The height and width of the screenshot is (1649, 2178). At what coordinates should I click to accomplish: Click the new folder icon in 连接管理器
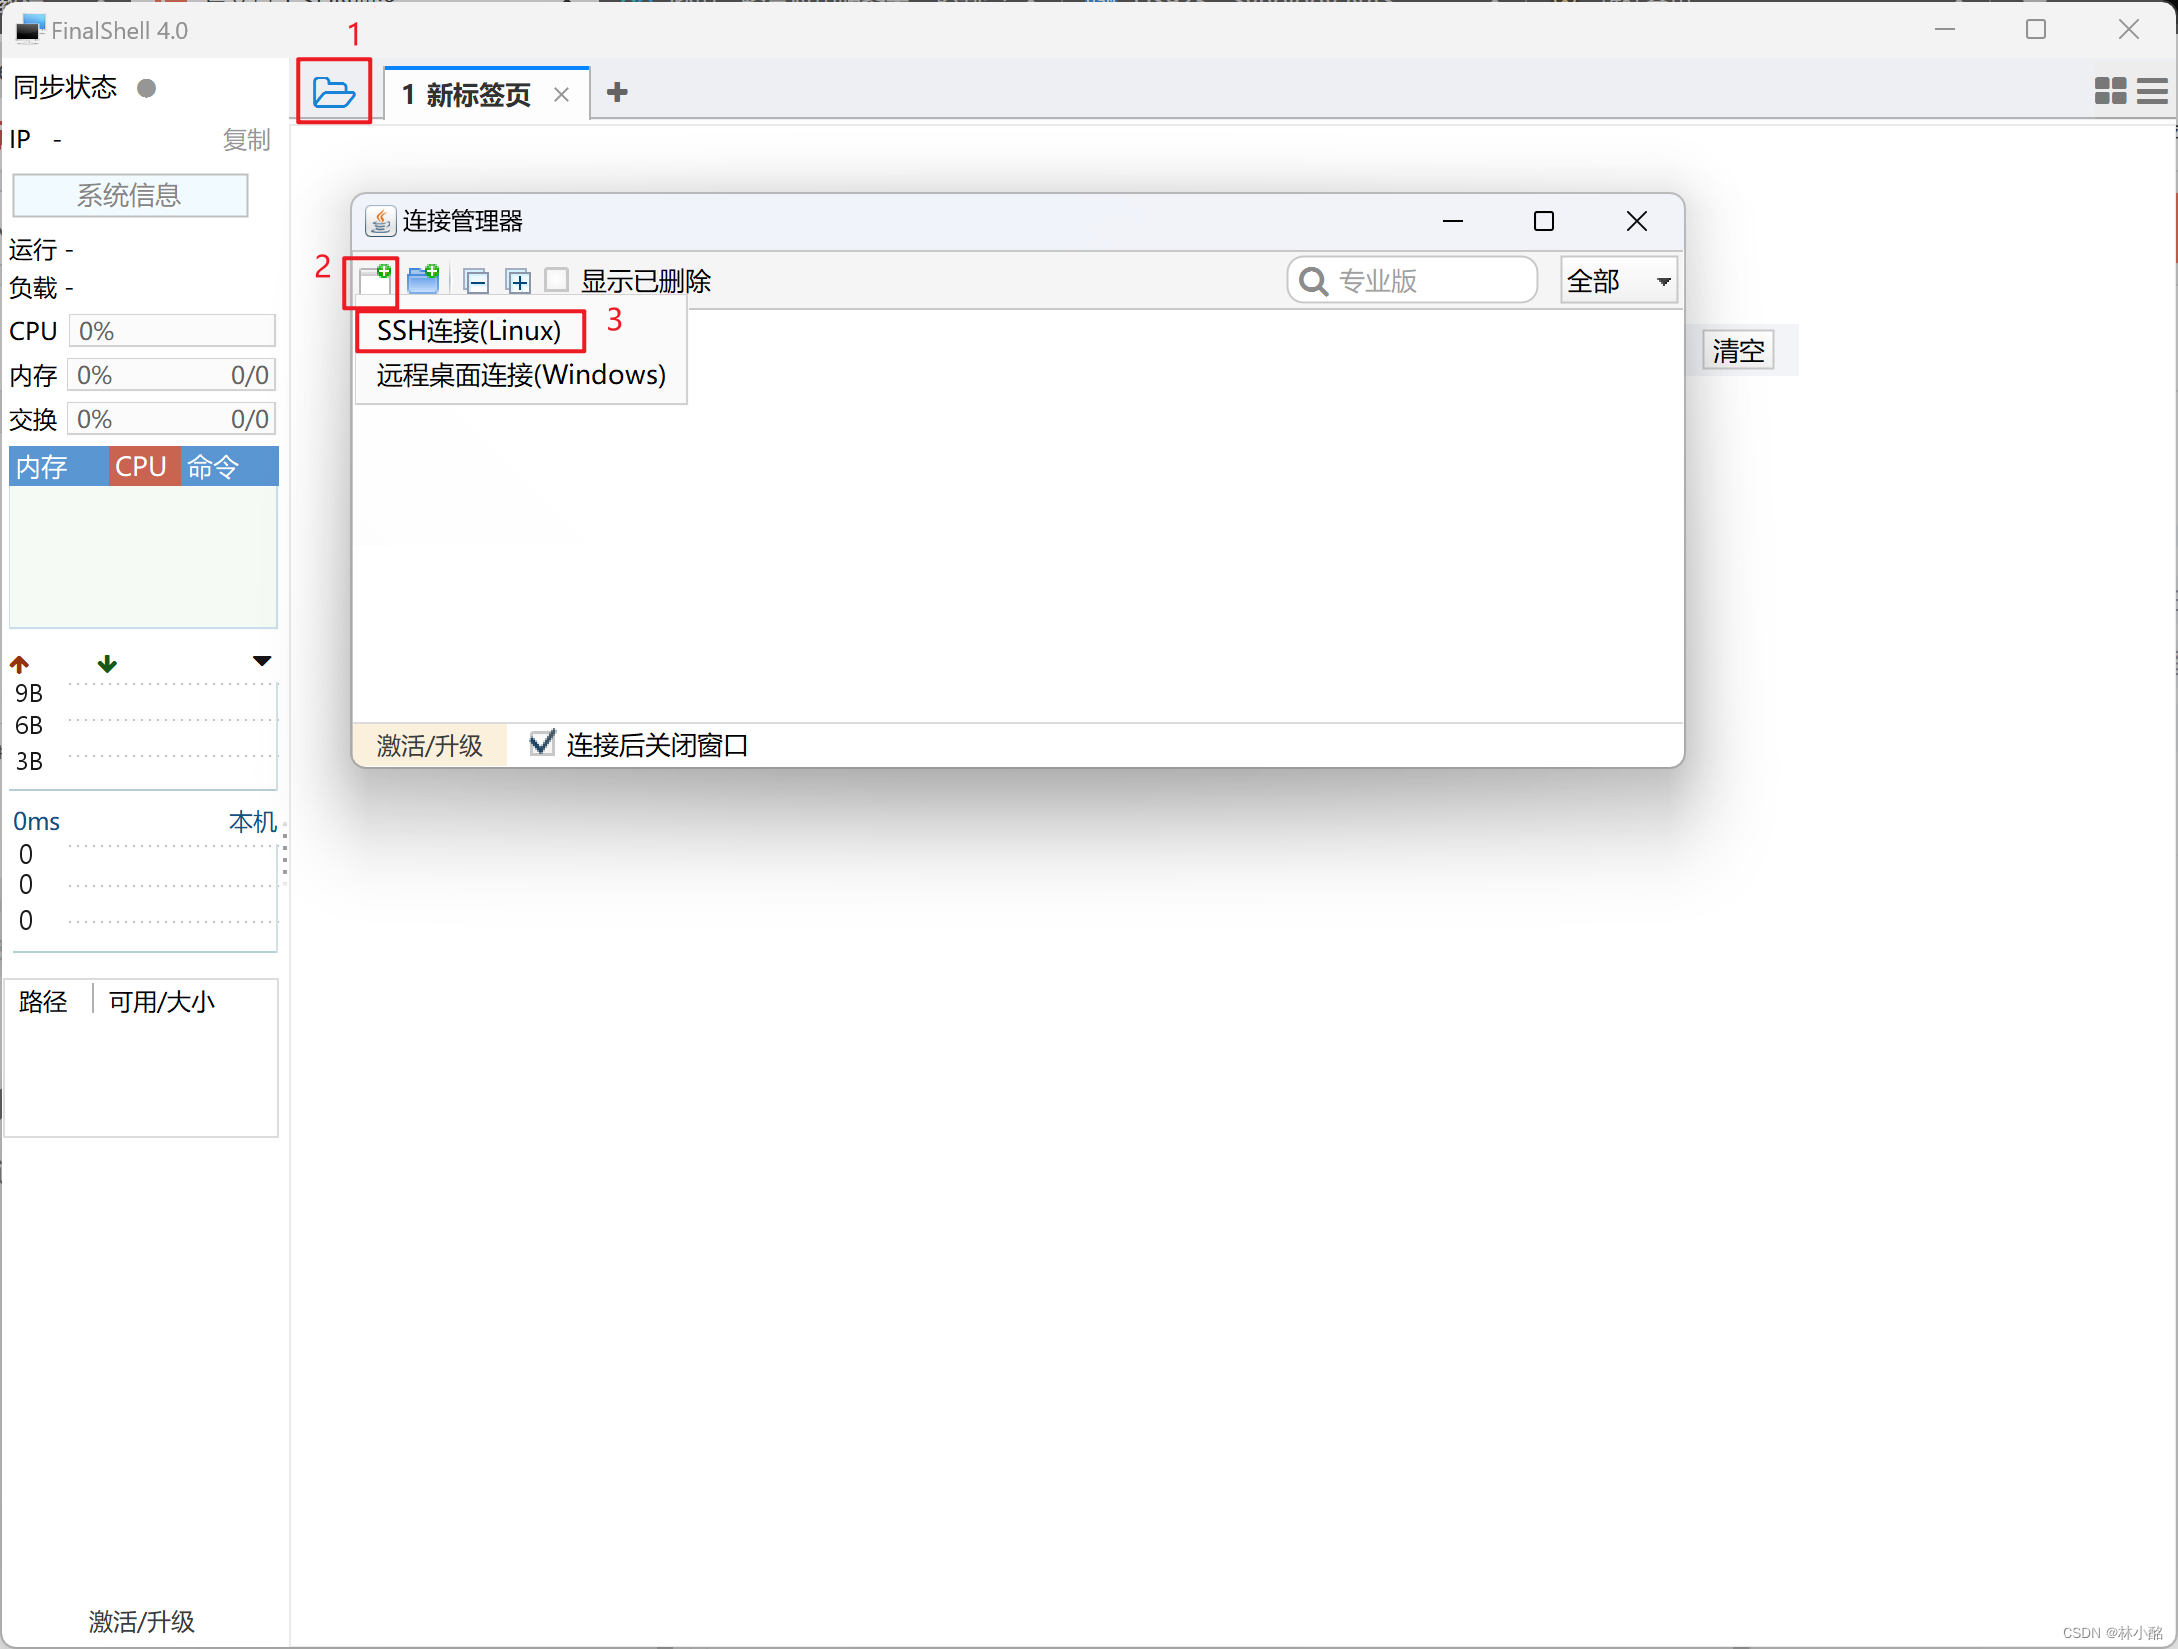[424, 280]
